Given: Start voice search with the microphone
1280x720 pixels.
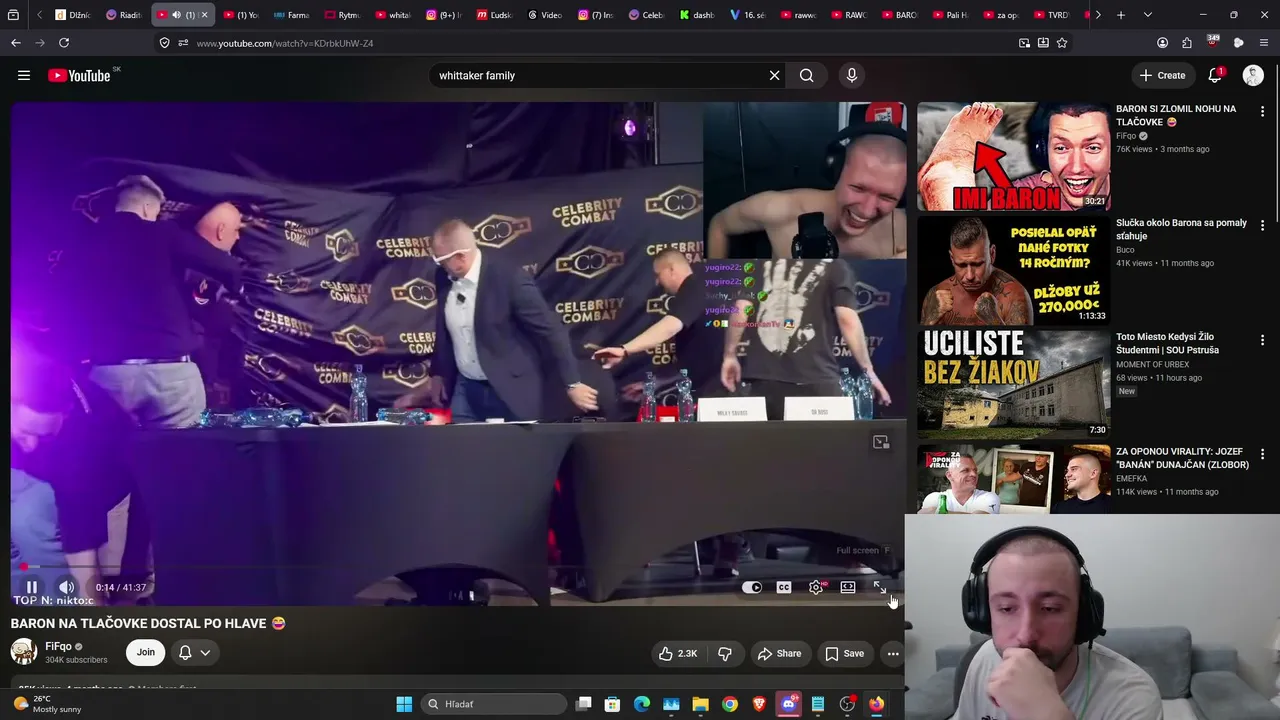Looking at the screenshot, I should point(852,75).
